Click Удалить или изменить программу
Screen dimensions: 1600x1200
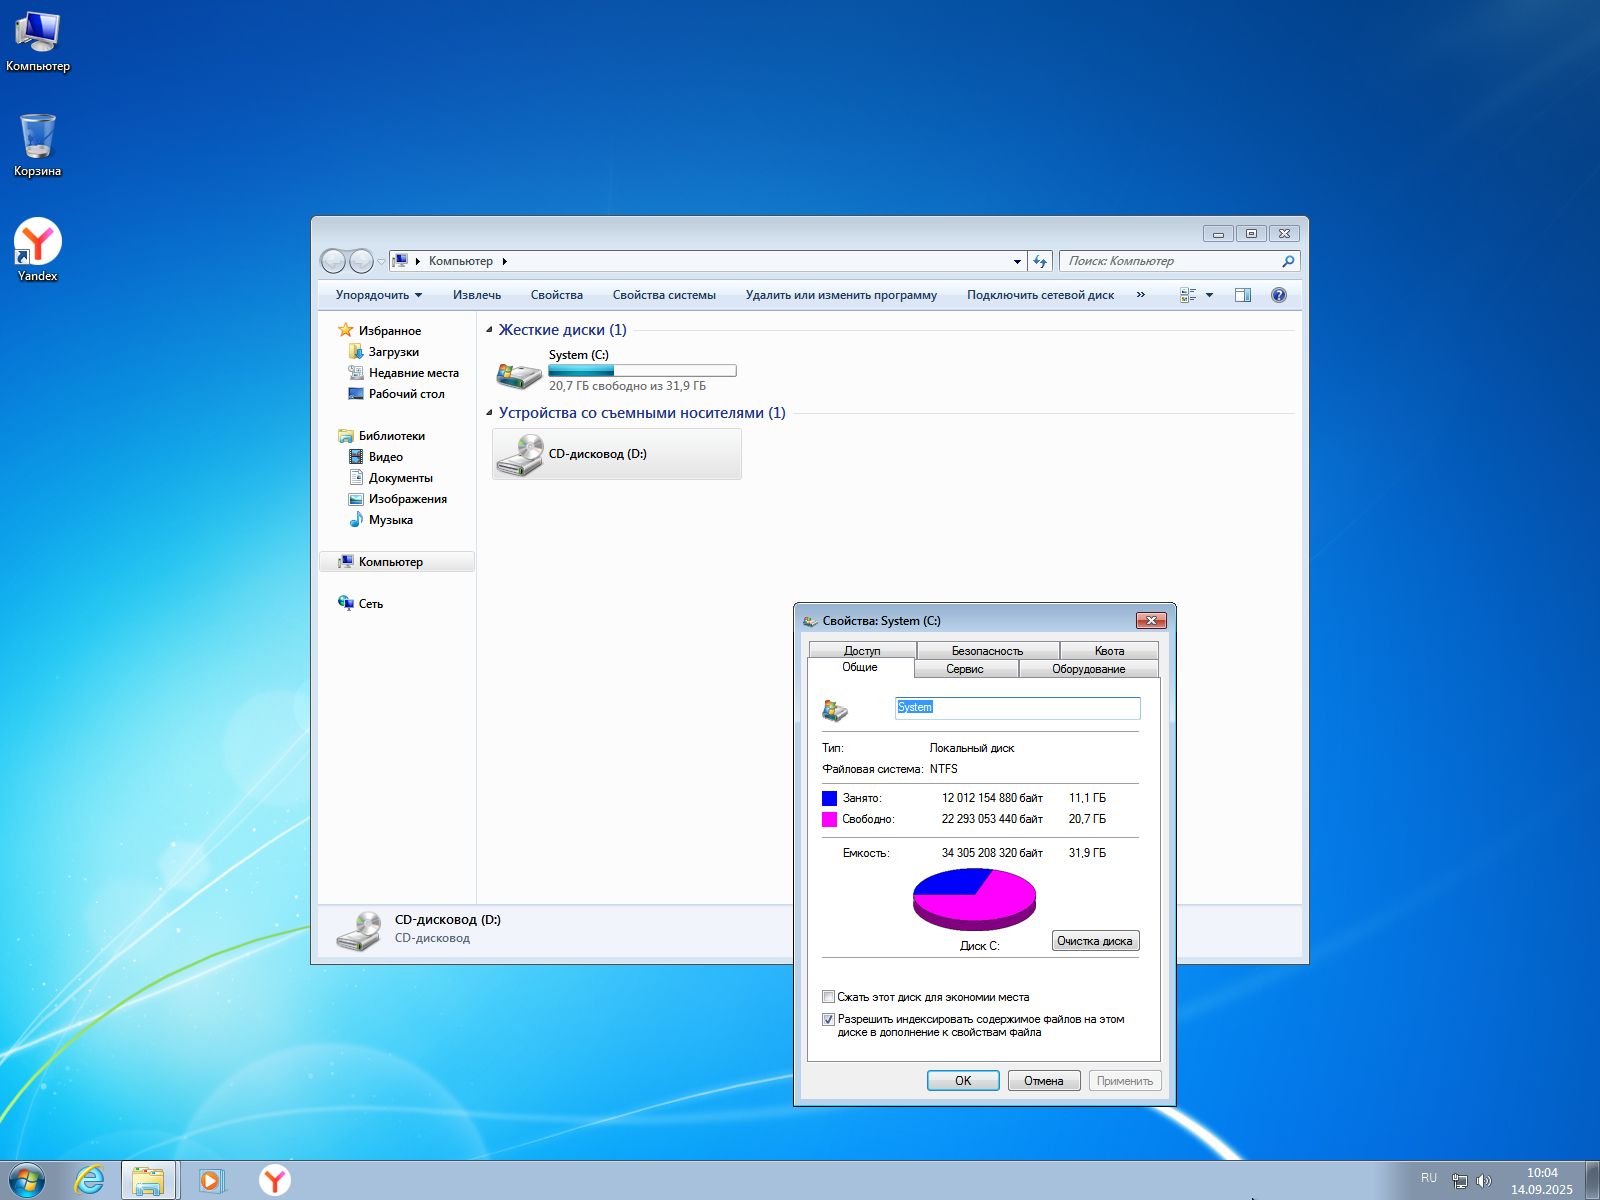point(841,295)
